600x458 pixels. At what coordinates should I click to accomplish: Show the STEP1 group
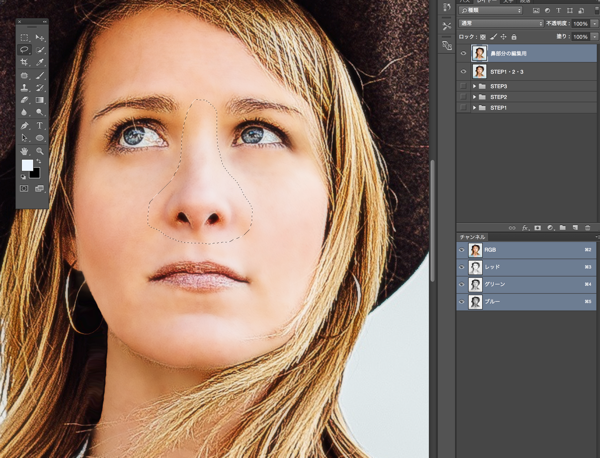pyautogui.click(x=463, y=108)
